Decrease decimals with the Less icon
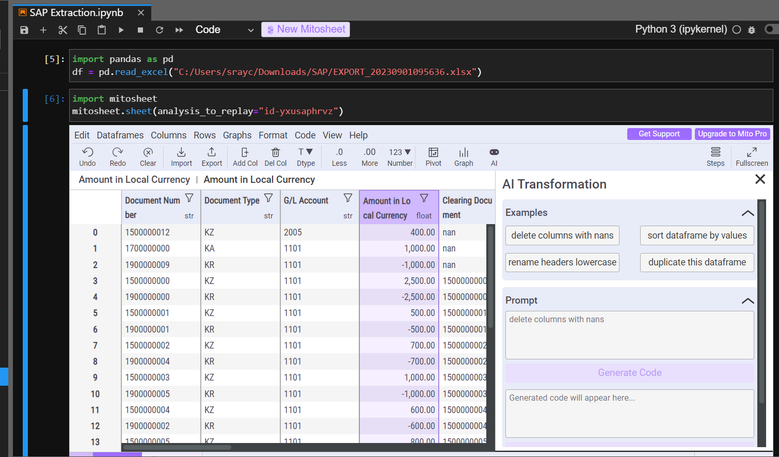This screenshot has height=457, width=779. pyautogui.click(x=339, y=156)
